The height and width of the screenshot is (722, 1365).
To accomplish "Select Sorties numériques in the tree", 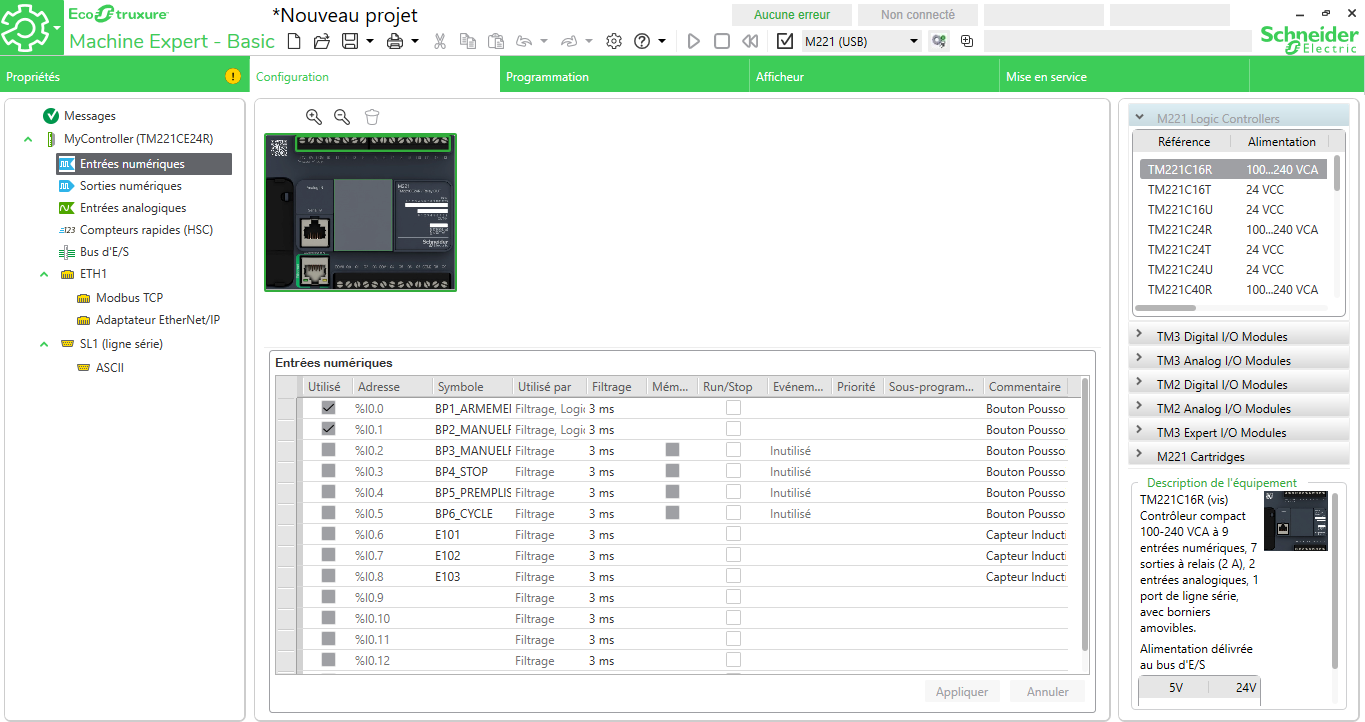I will coord(131,186).
